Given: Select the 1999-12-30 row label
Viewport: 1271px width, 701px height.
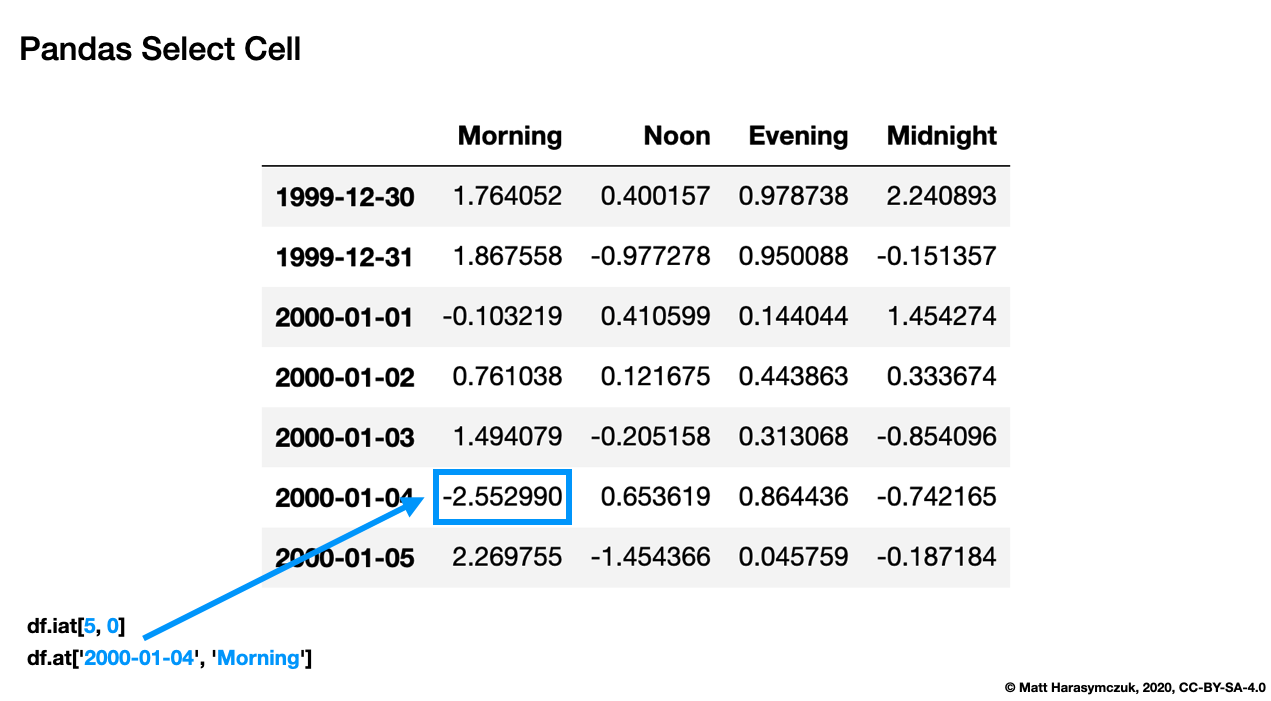Looking at the screenshot, I should [345, 196].
